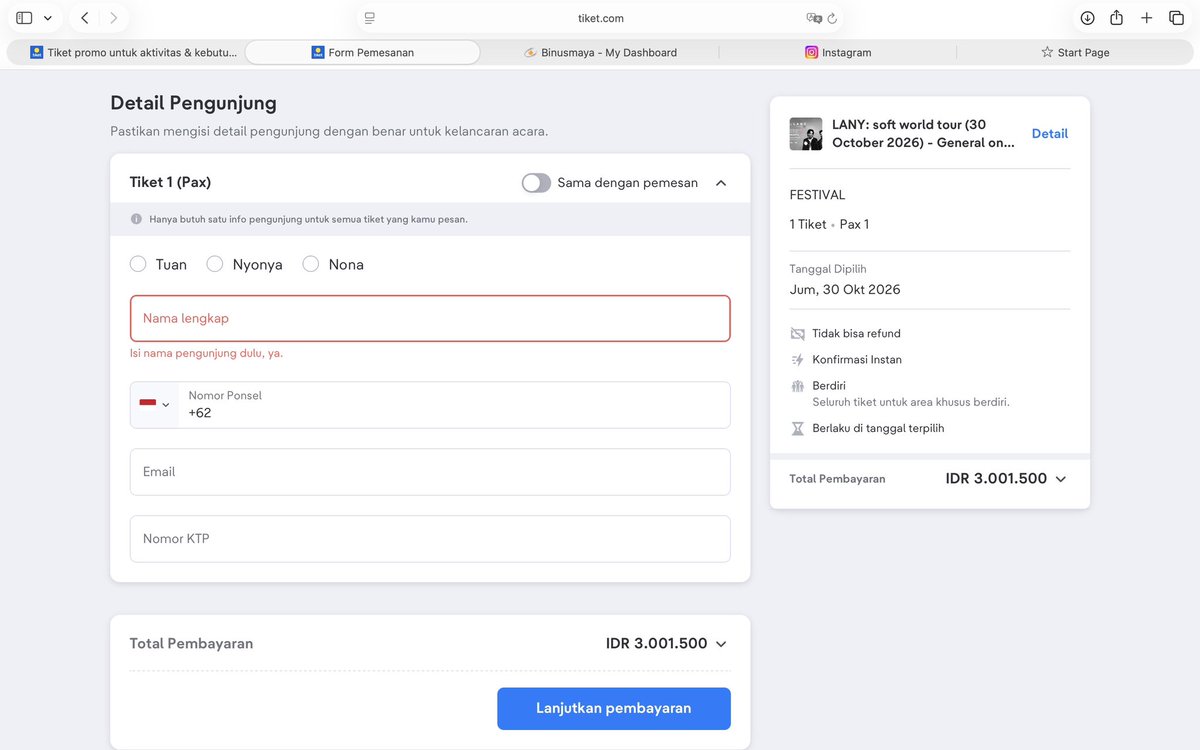Viewport: 1200px width, 750px height.
Task: Open the country flag code dropdown
Action: 154,404
